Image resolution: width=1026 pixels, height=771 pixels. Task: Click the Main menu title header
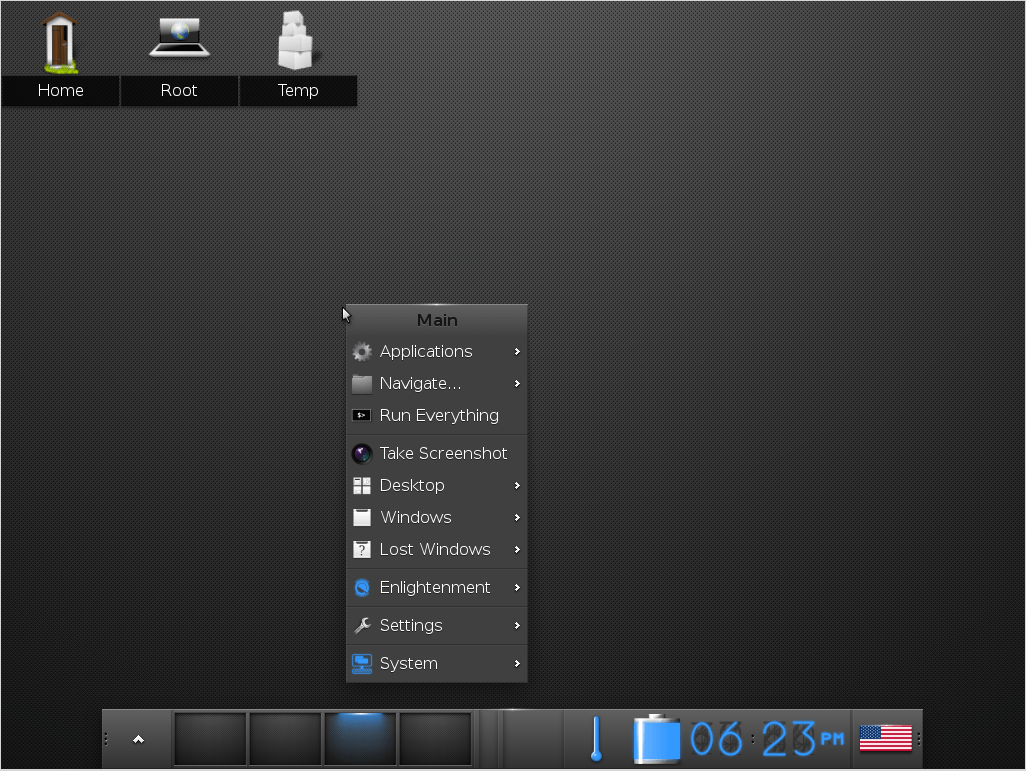pos(436,320)
